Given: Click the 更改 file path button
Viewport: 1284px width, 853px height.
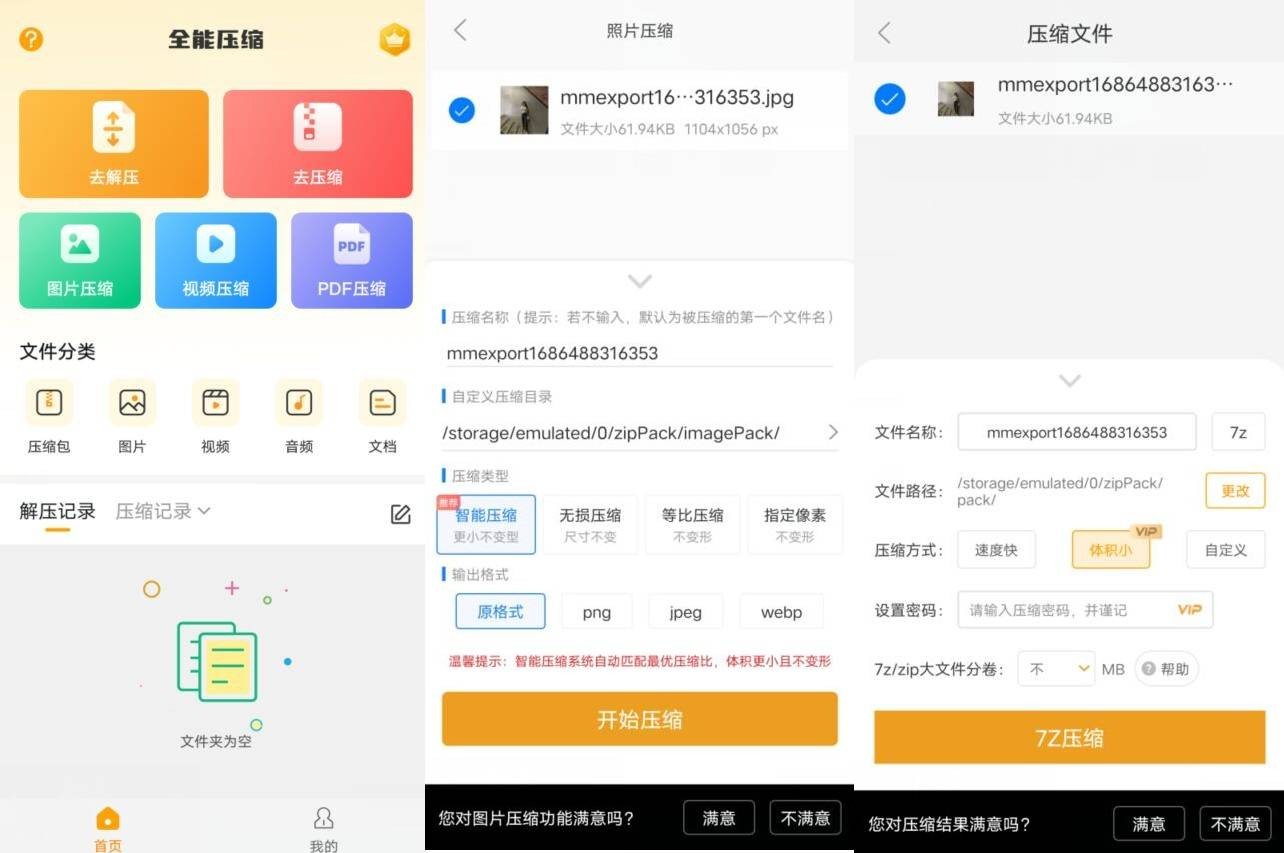Looking at the screenshot, I should 1235,491.
